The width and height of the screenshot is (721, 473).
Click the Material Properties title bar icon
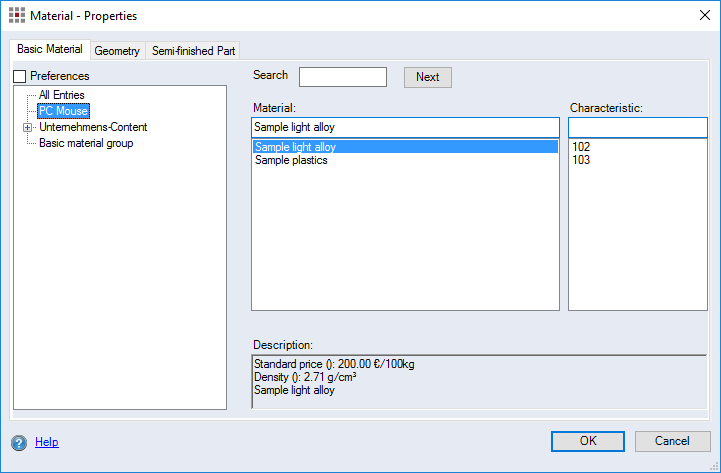click(x=17, y=16)
